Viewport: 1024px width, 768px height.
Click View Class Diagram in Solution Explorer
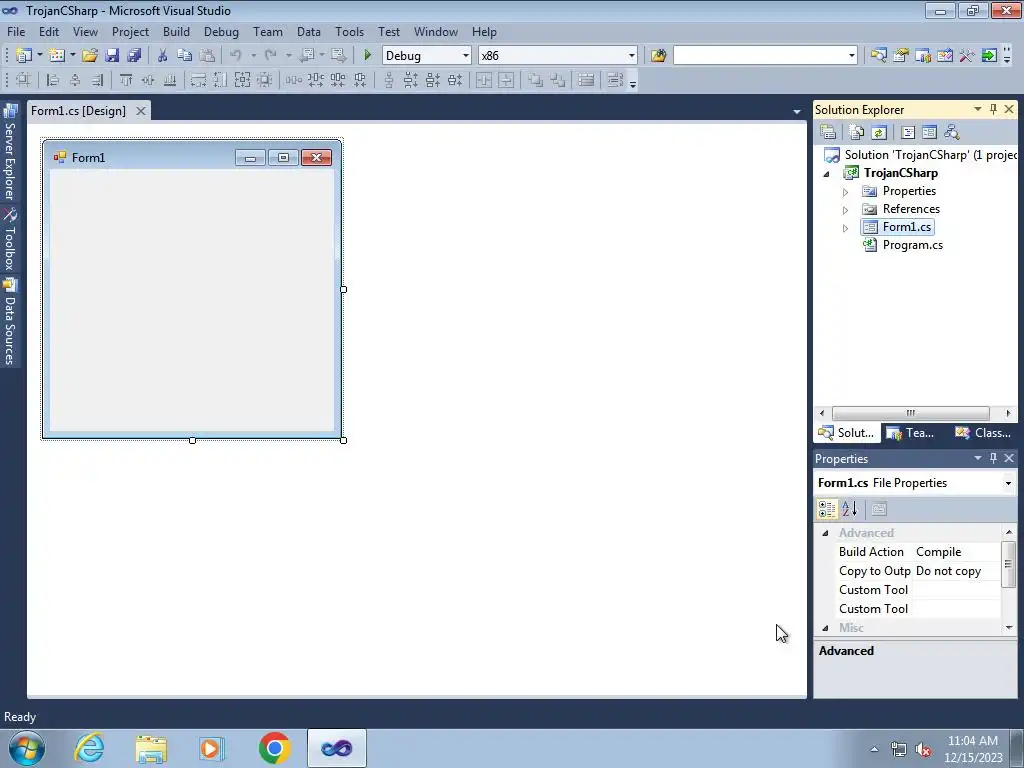pos(952,133)
